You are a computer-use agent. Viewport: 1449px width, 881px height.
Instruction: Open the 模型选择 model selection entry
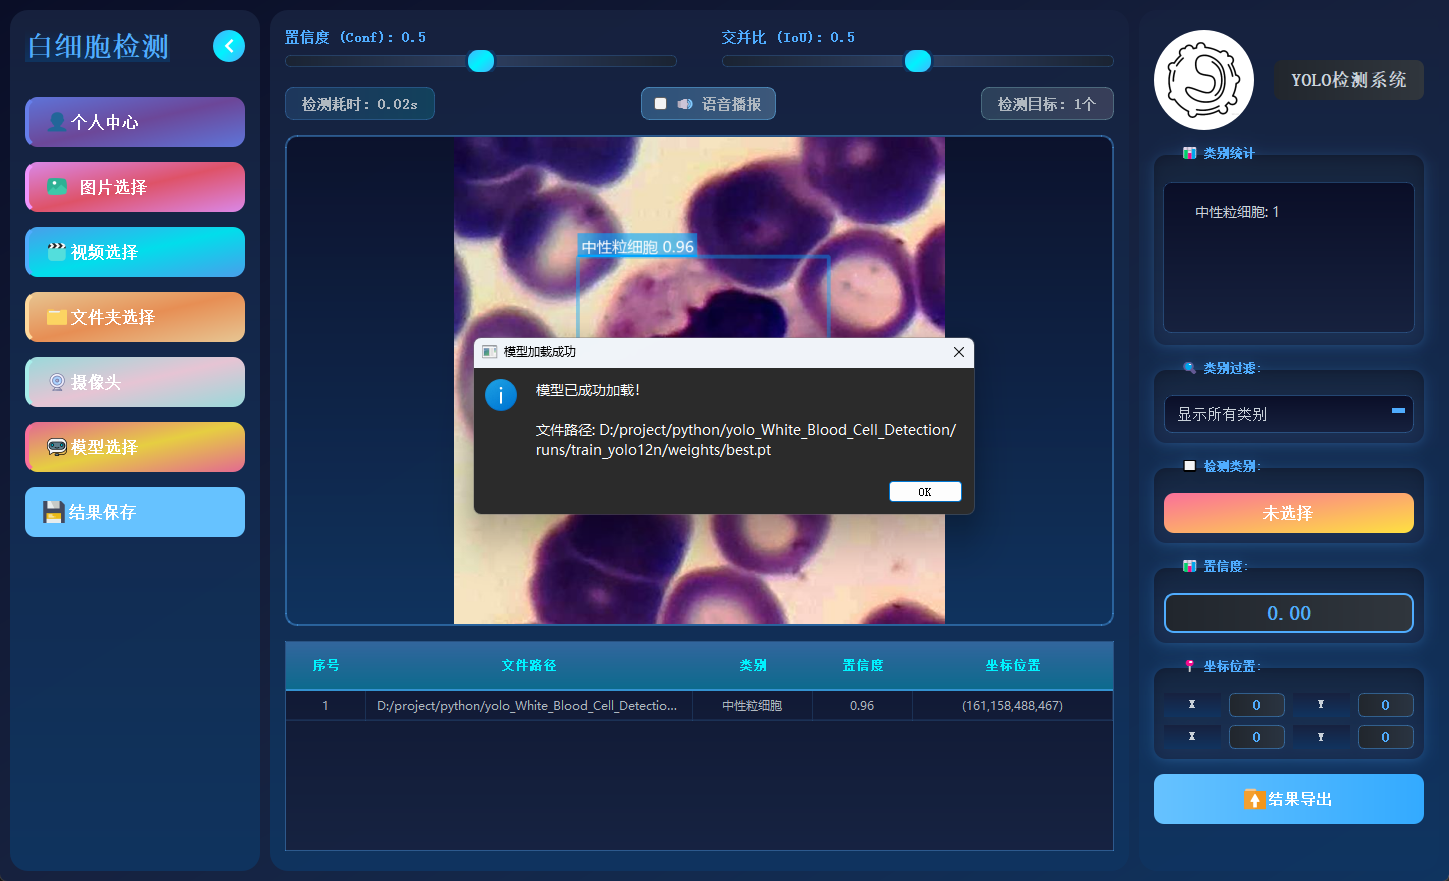pos(135,447)
